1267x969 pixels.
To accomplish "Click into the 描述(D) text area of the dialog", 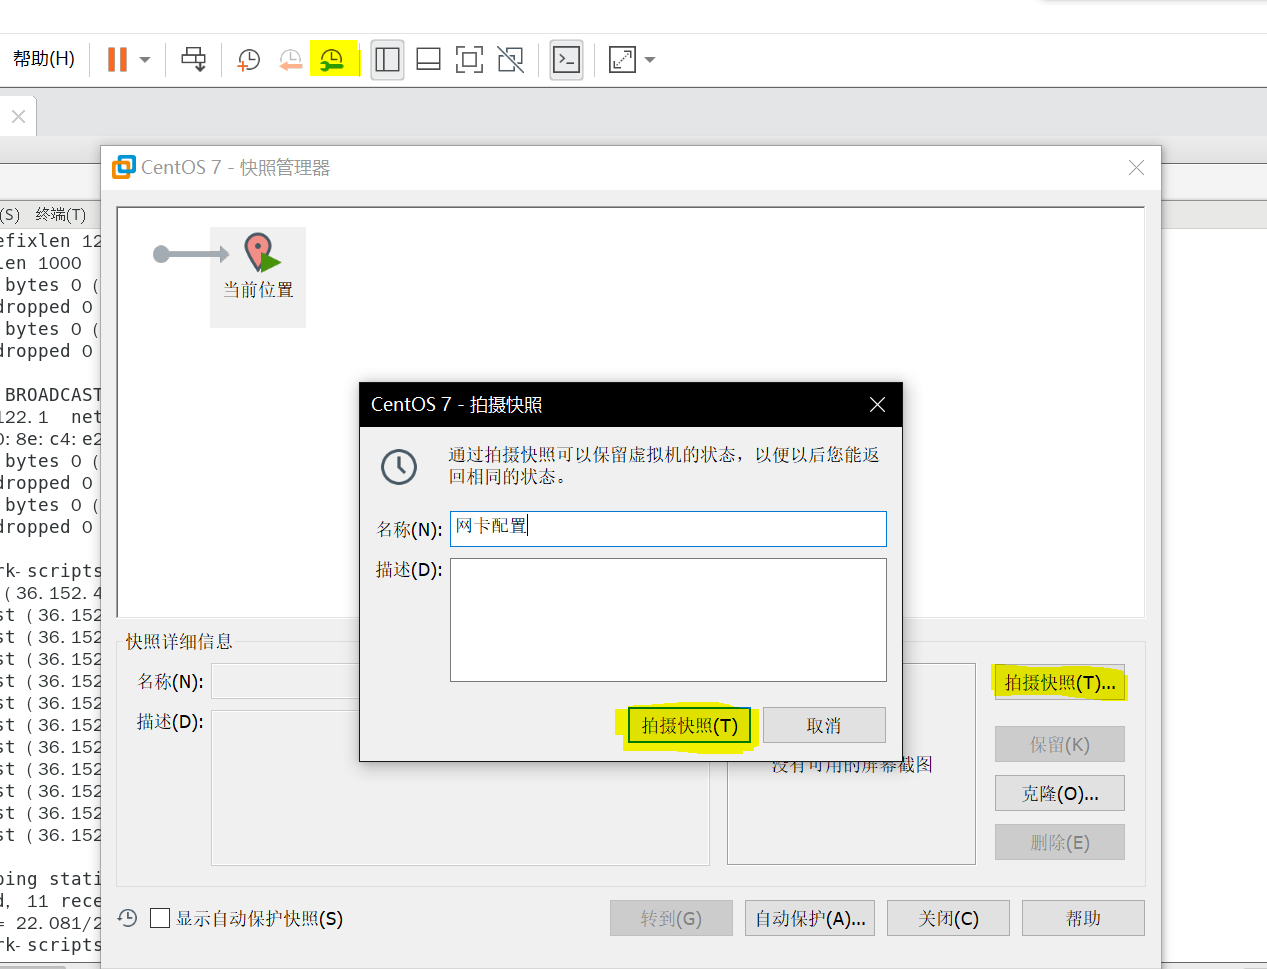I will click(668, 619).
